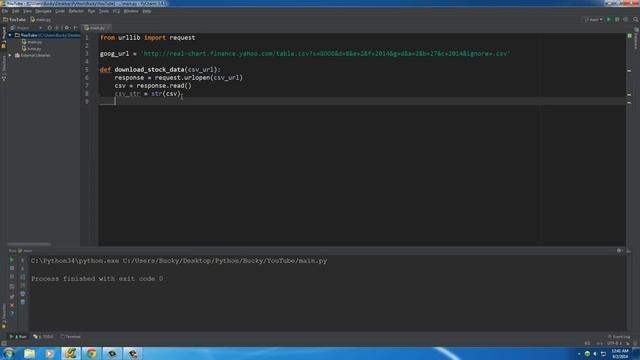Viewport: 640px width, 360px height.
Task: Open Windows Start menu
Action: click(x=9, y=353)
